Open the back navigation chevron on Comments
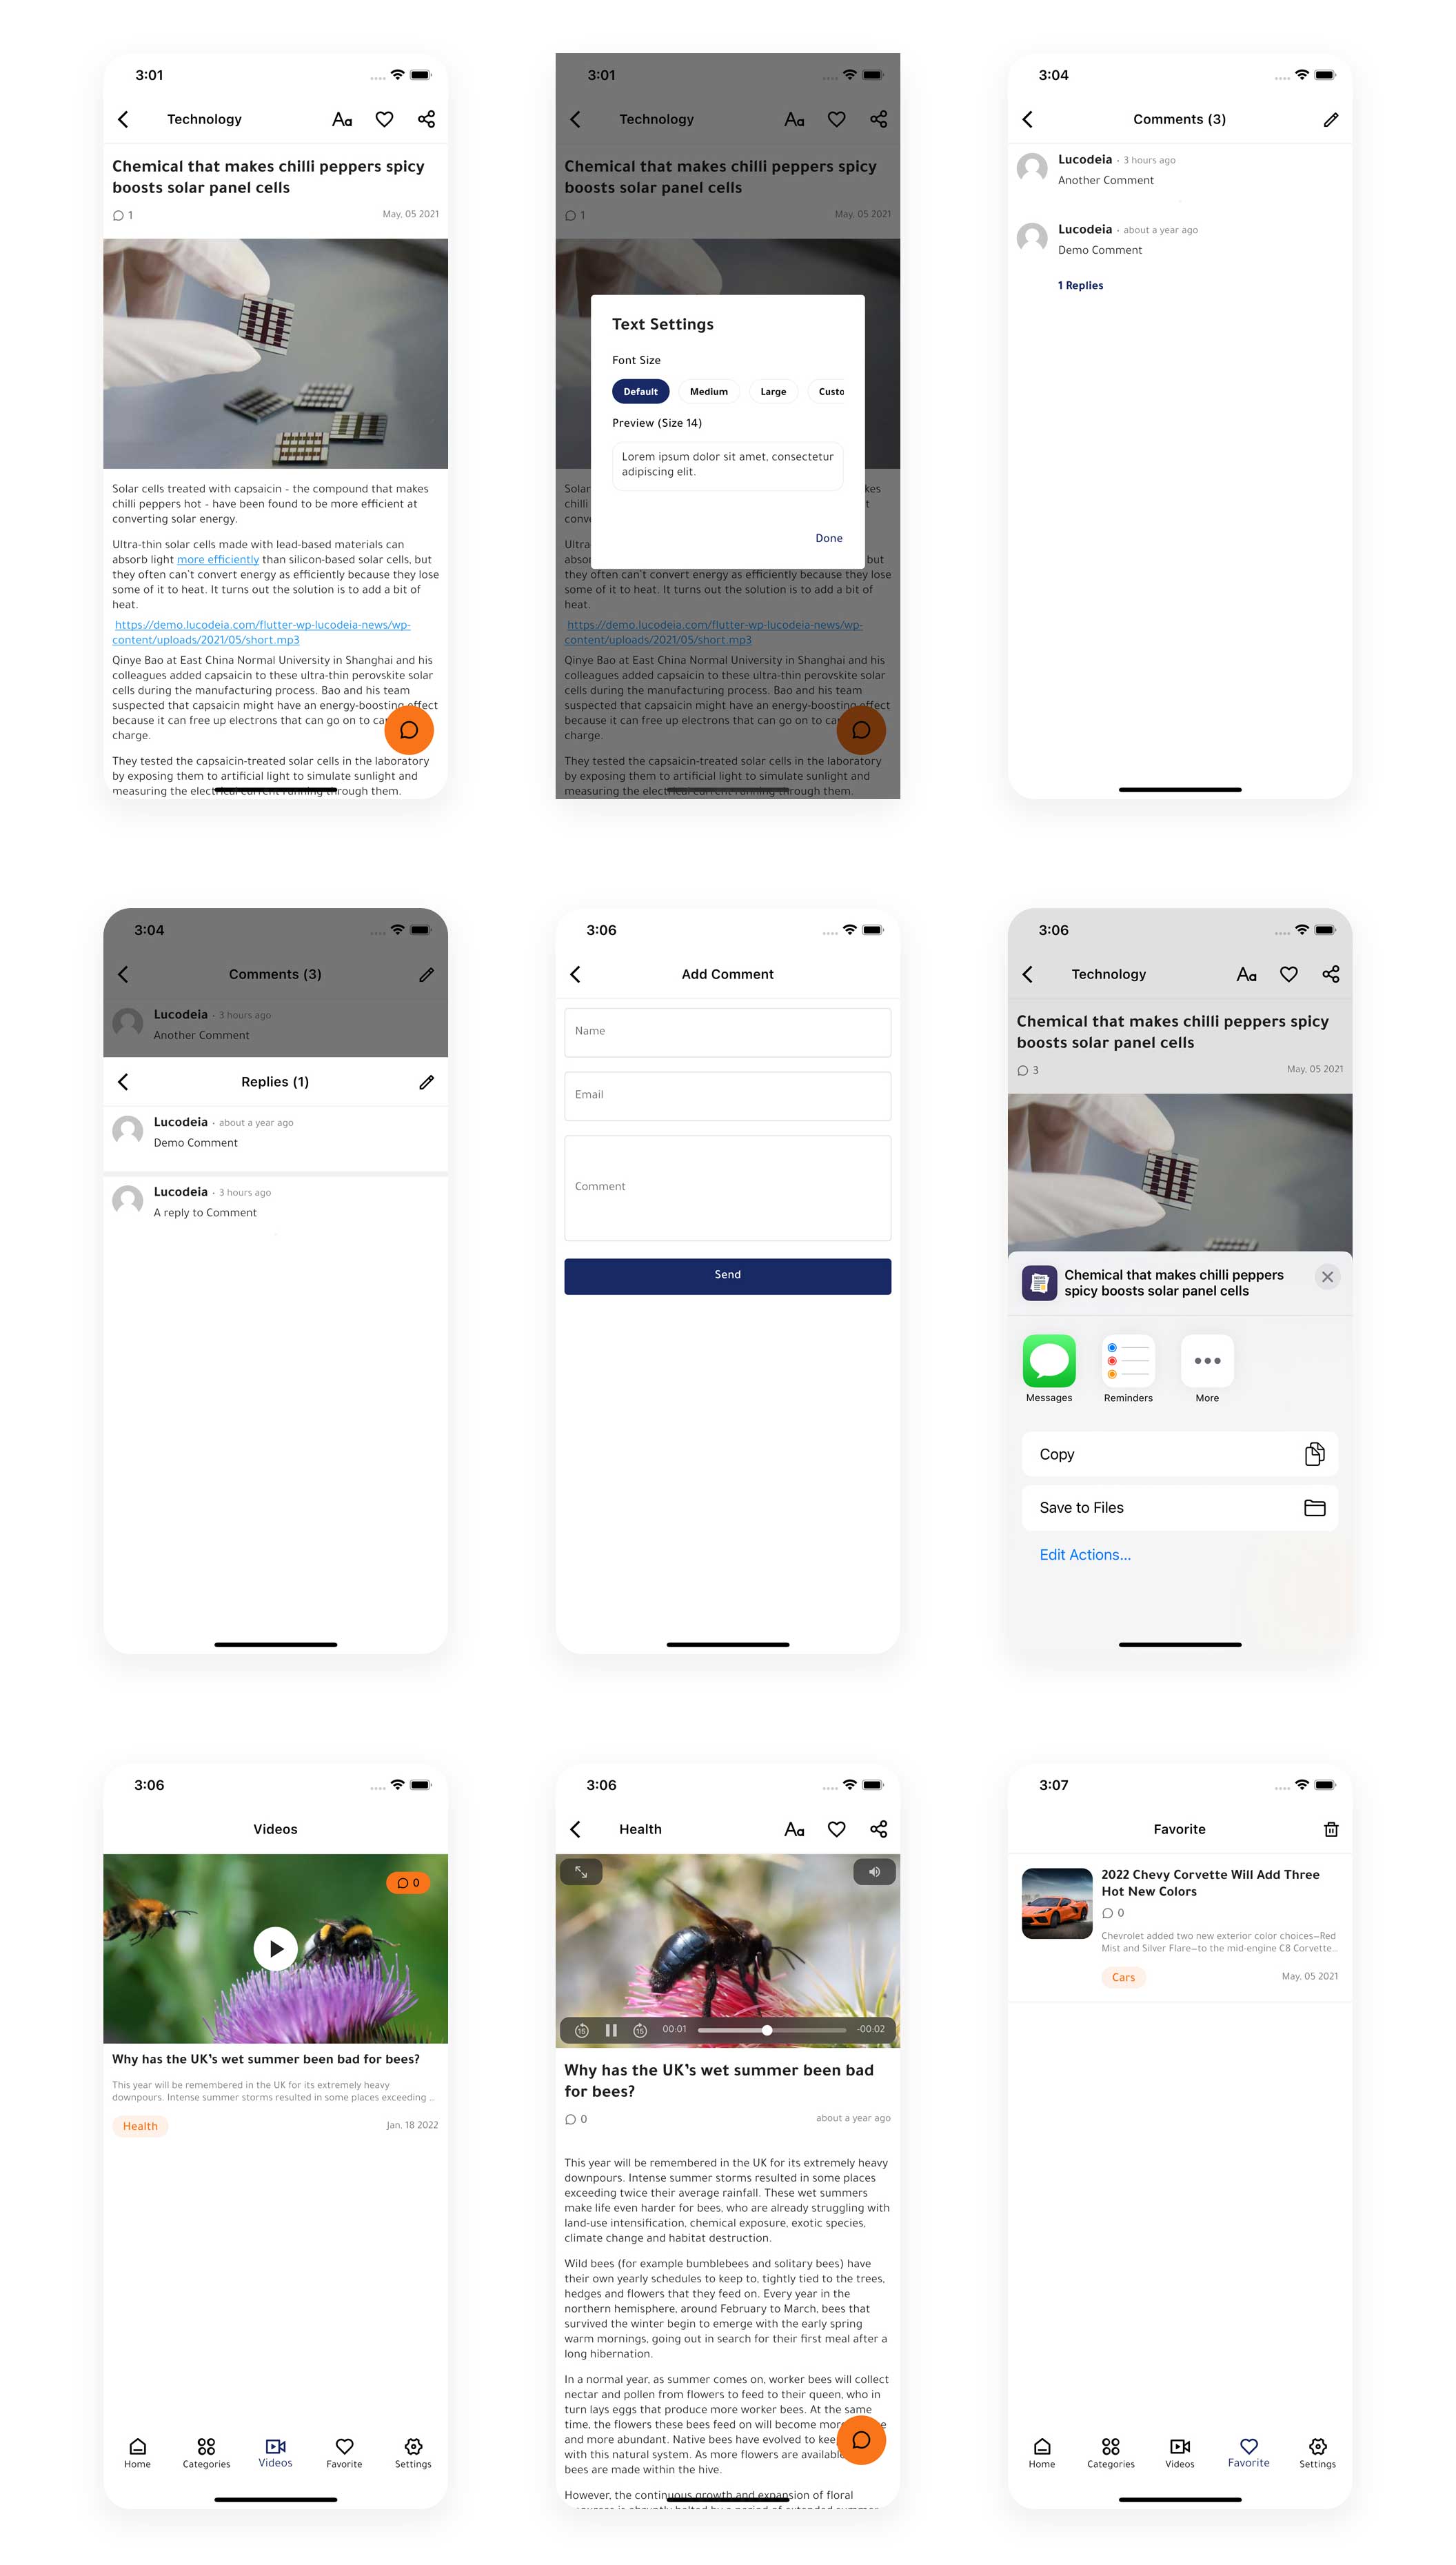The height and width of the screenshot is (2565, 1456). coord(1040,120)
